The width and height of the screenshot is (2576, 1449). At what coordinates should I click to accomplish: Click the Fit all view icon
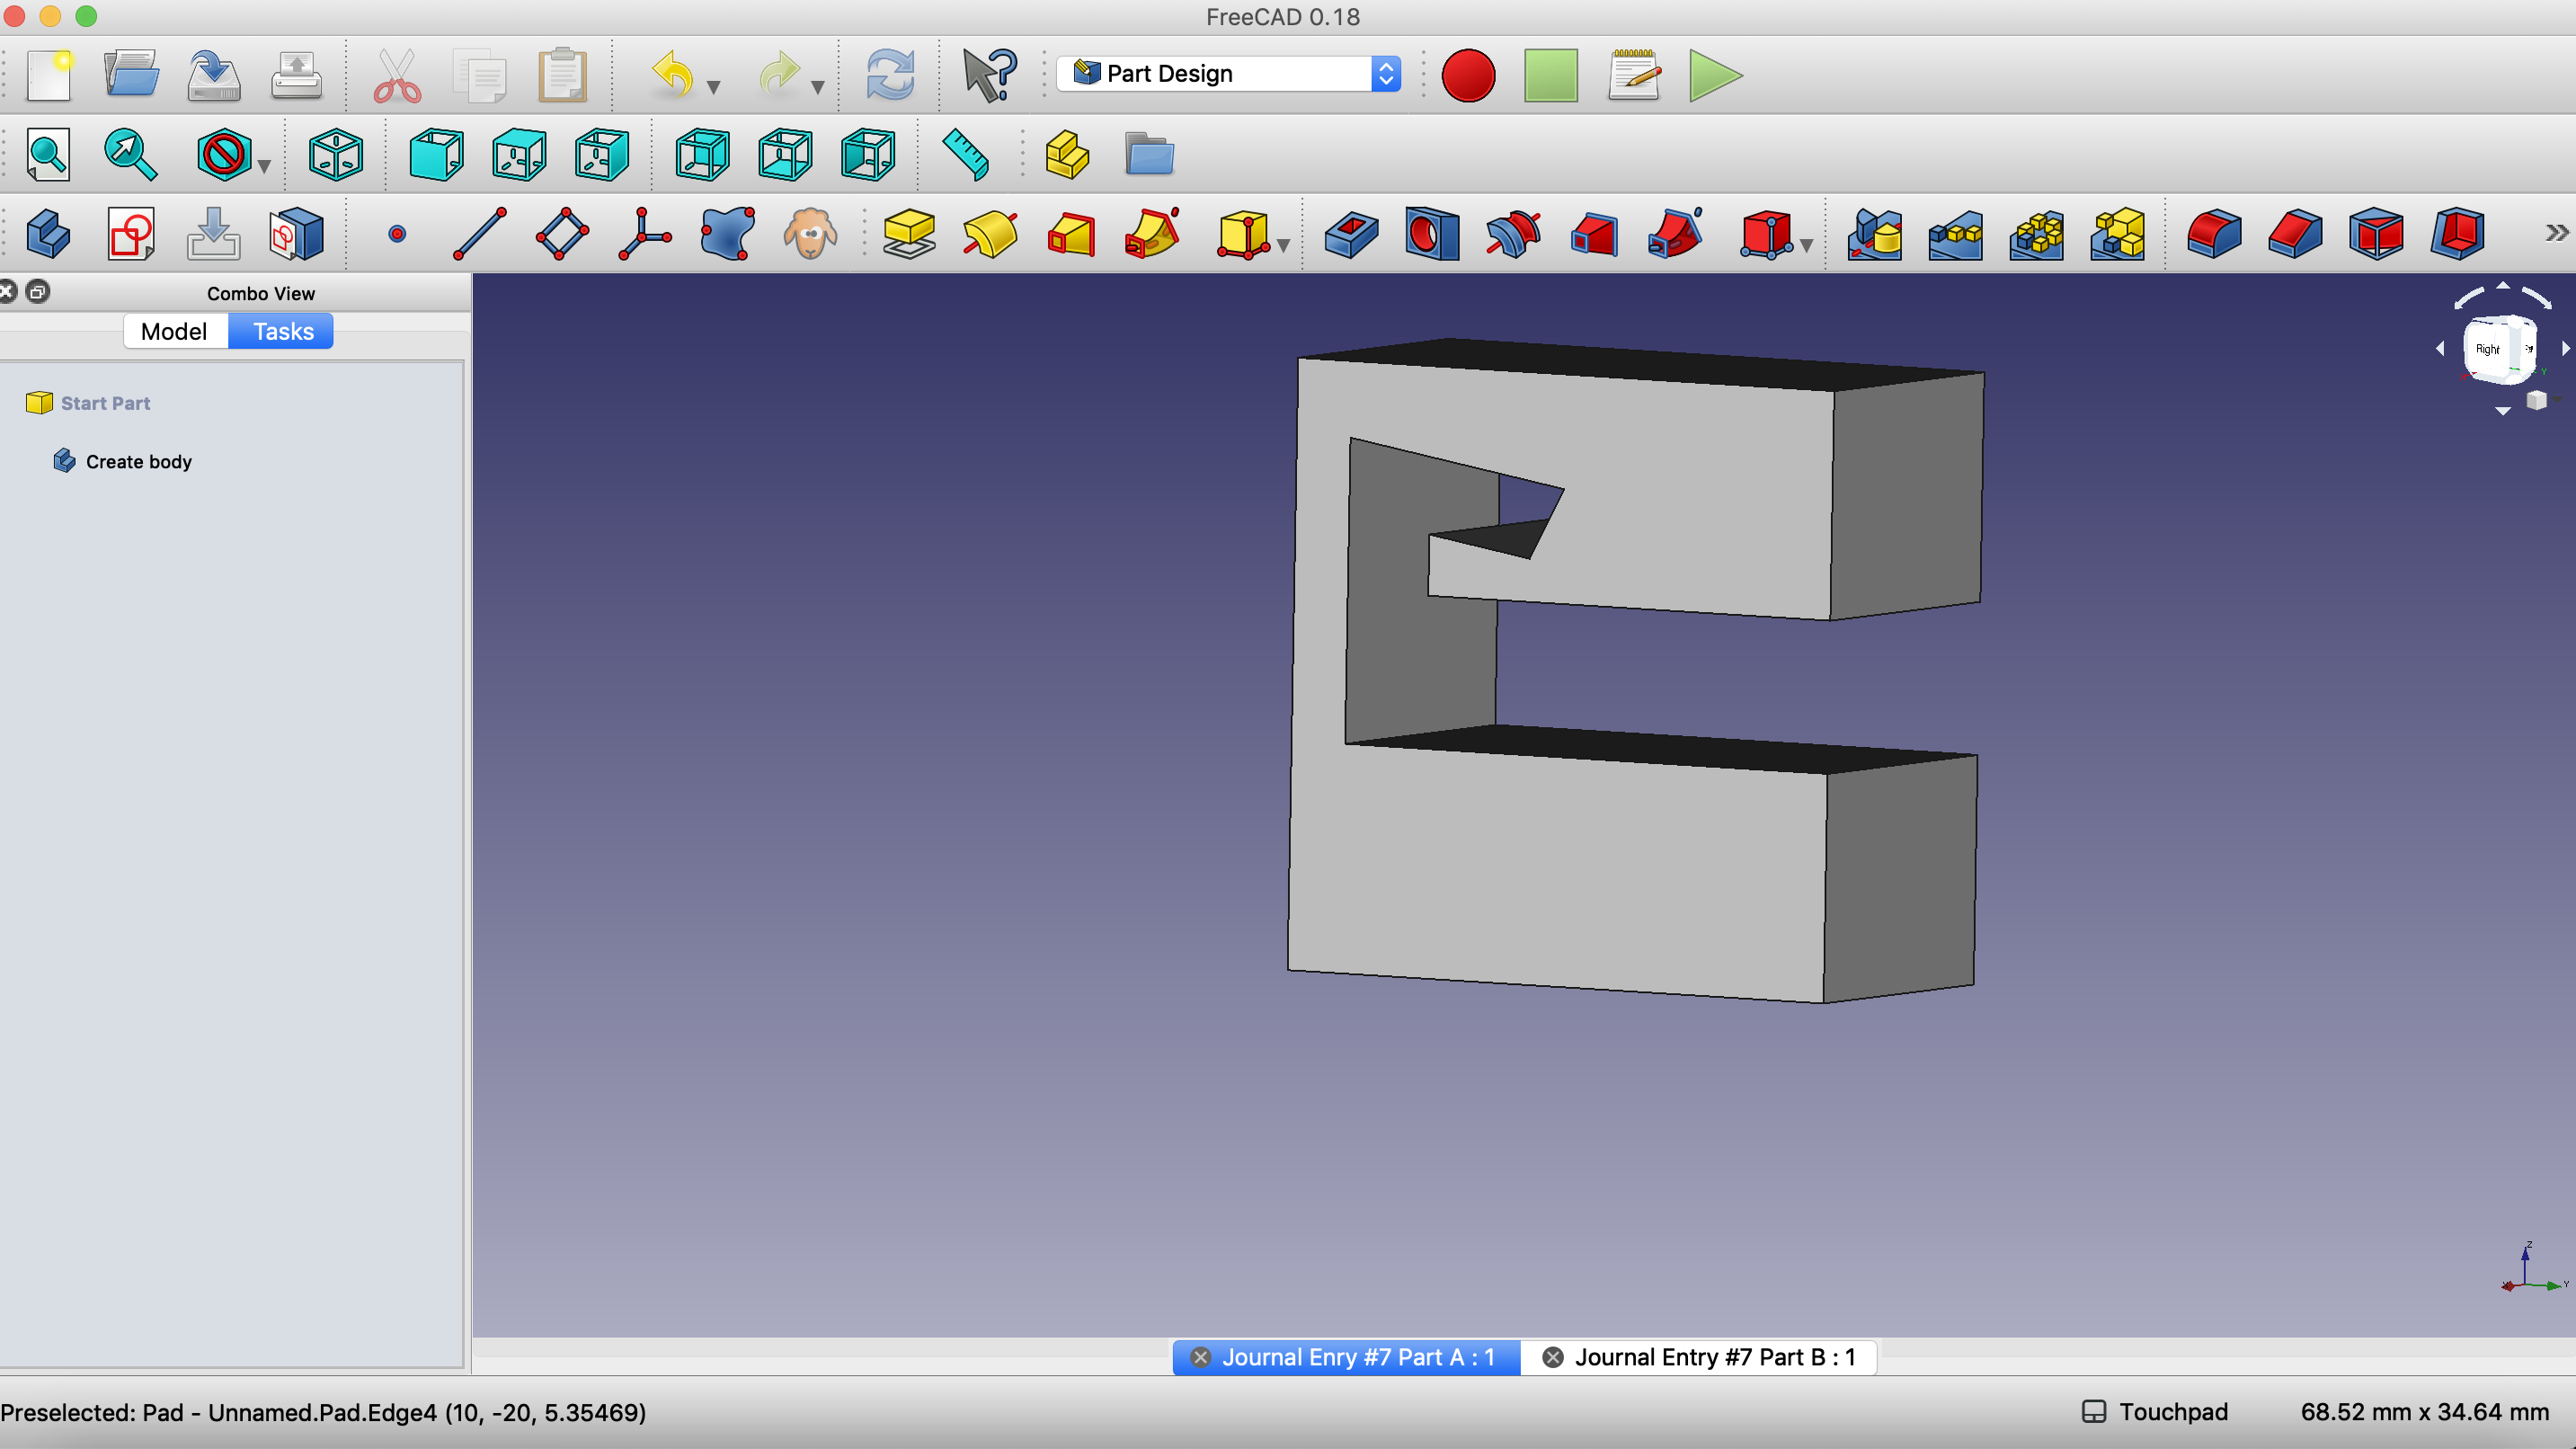[x=48, y=155]
